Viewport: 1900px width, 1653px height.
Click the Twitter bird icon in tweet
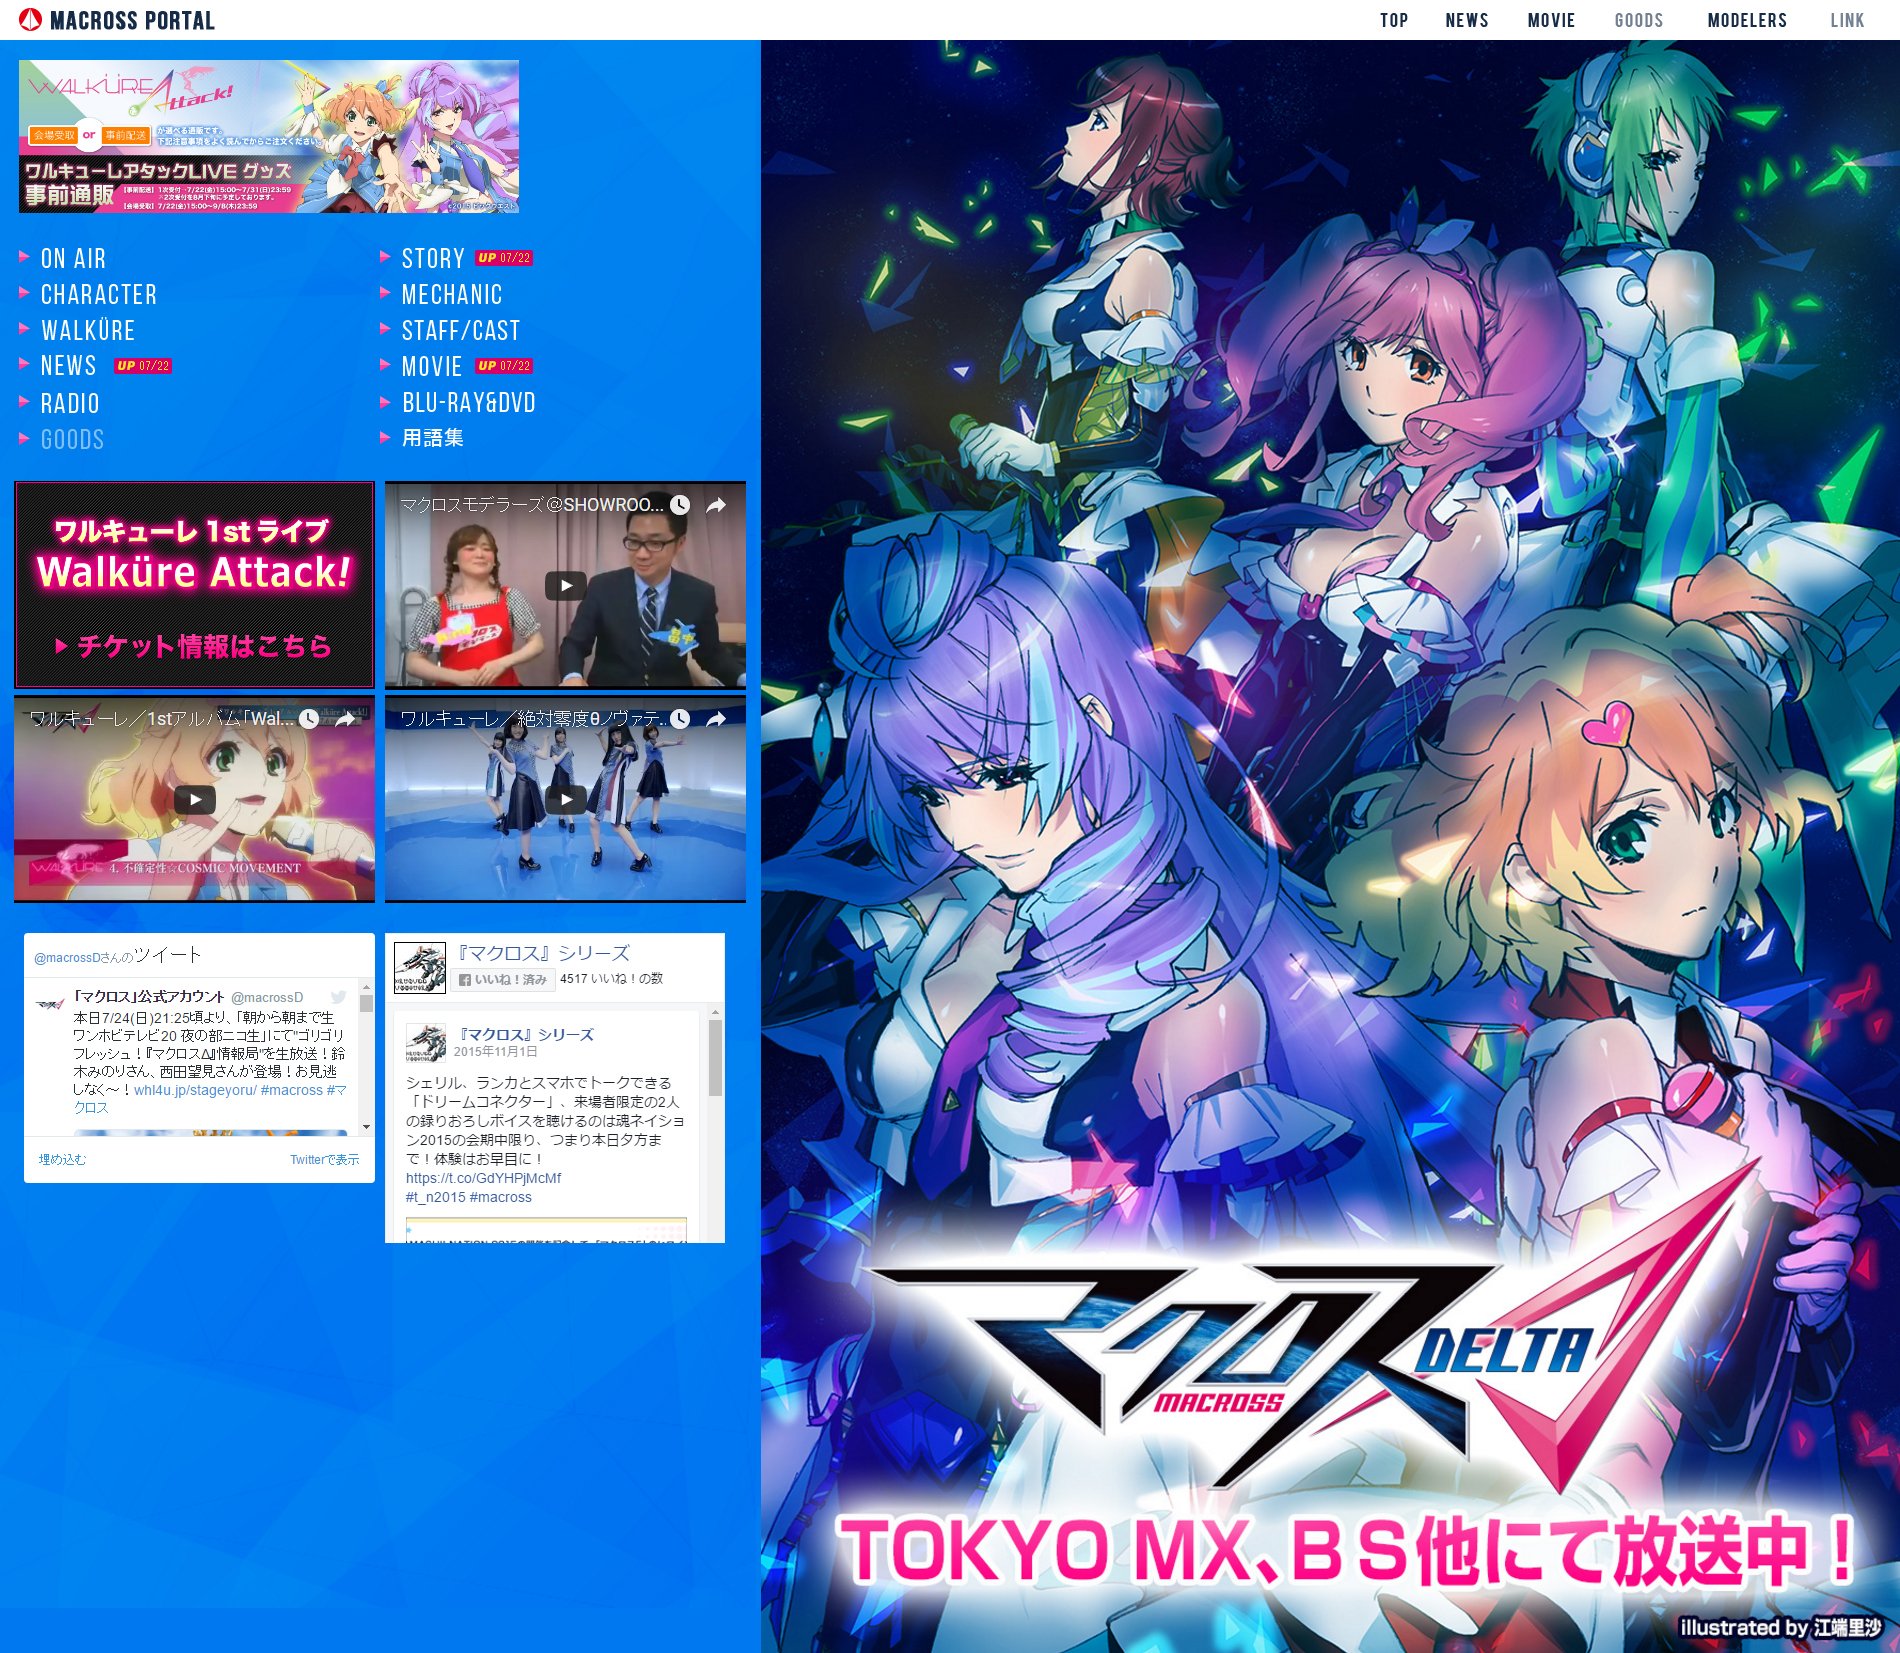[339, 996]
